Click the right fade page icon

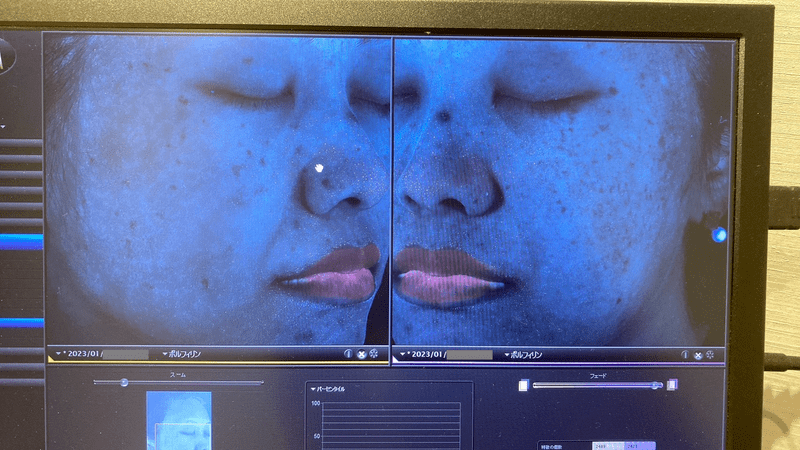click(x=672, y=385)
